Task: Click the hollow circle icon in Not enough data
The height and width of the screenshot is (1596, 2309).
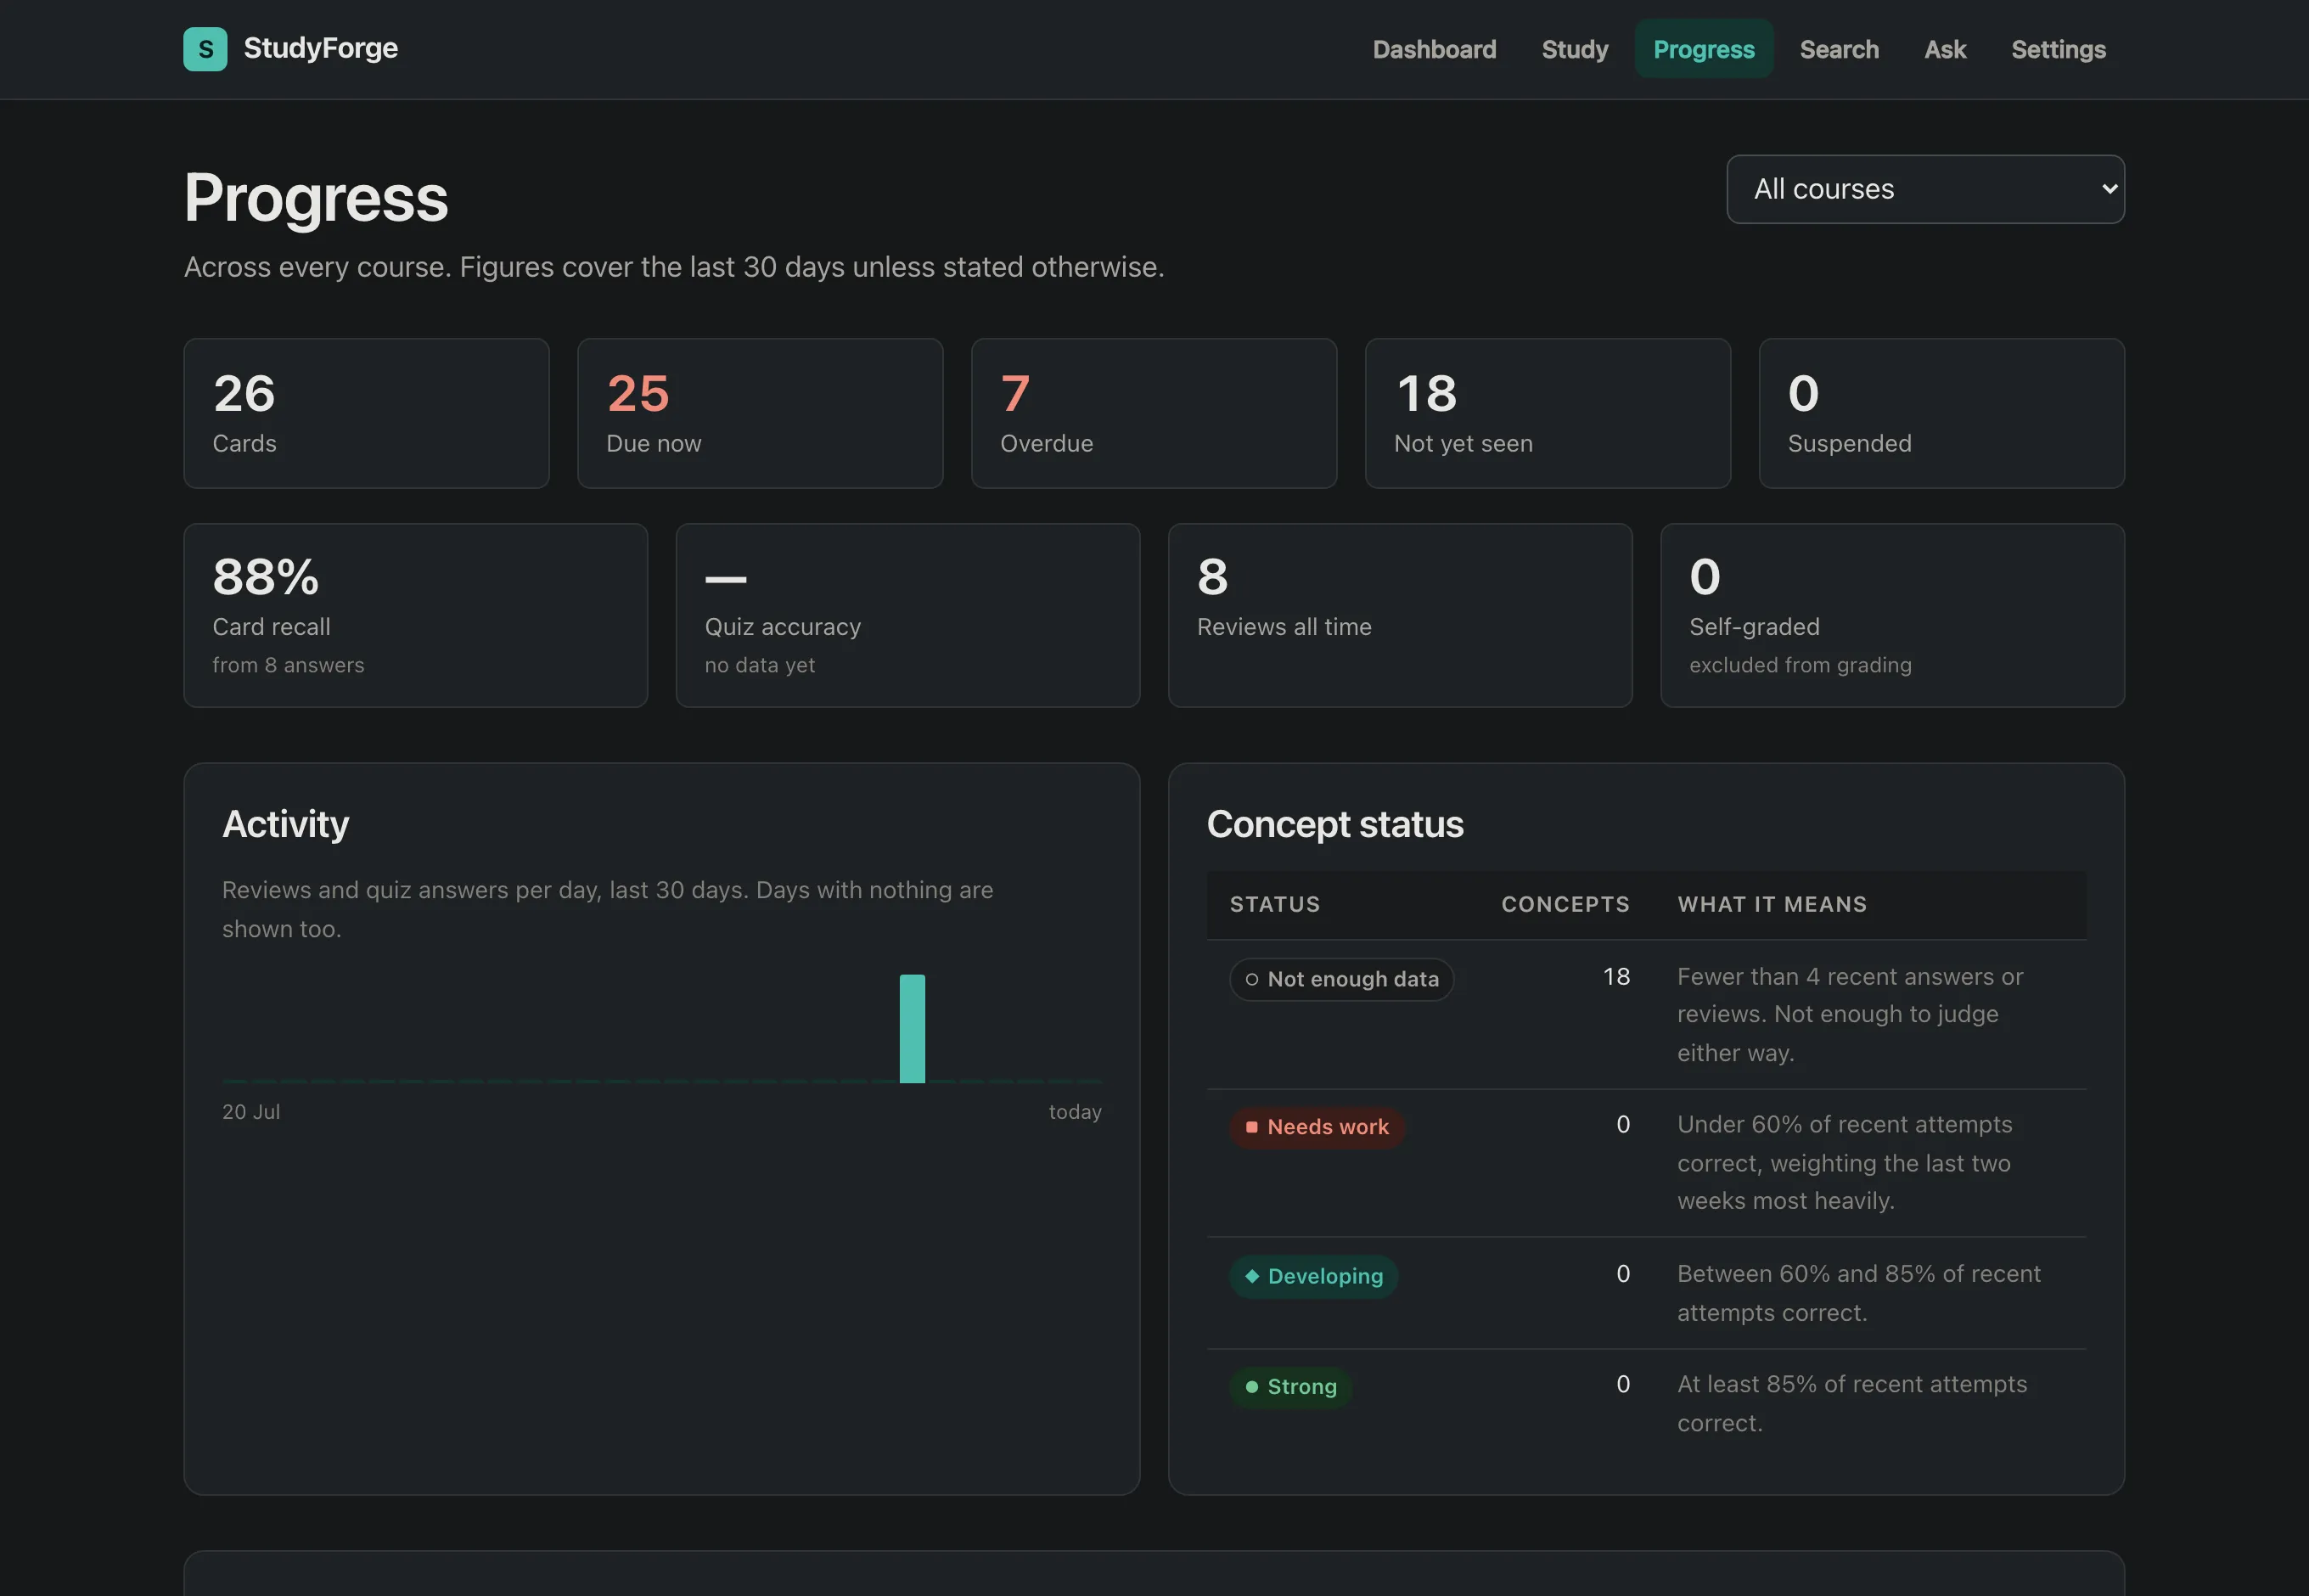Action: click(1252, 979)
